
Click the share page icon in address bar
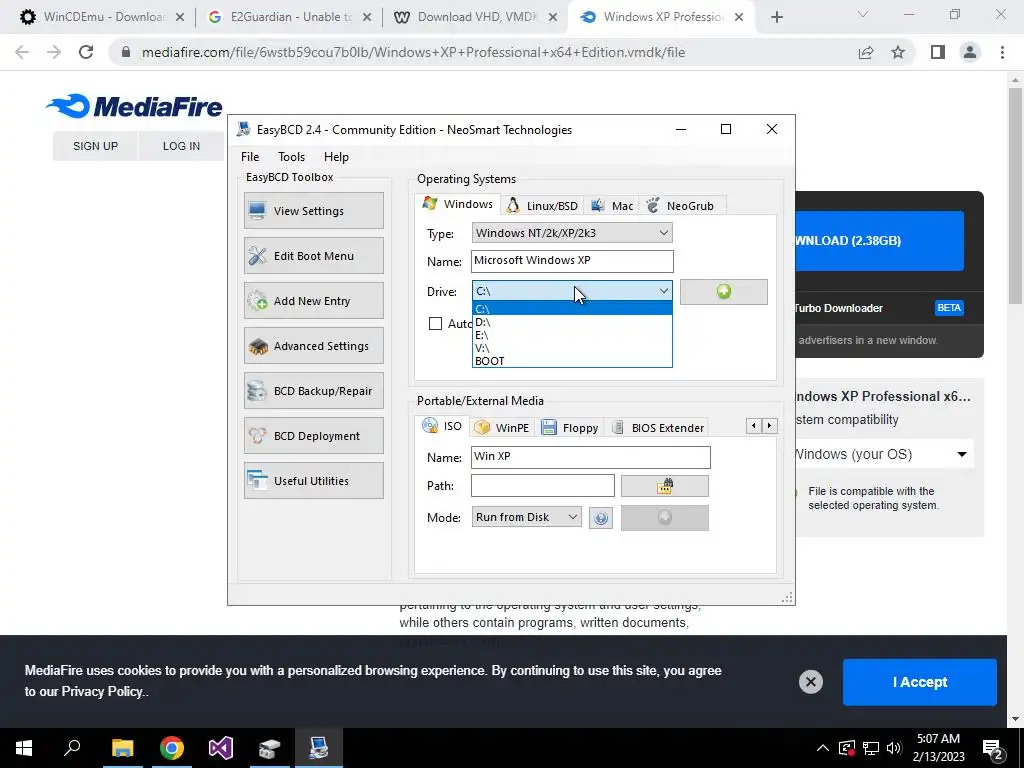(x=866, y=52)
